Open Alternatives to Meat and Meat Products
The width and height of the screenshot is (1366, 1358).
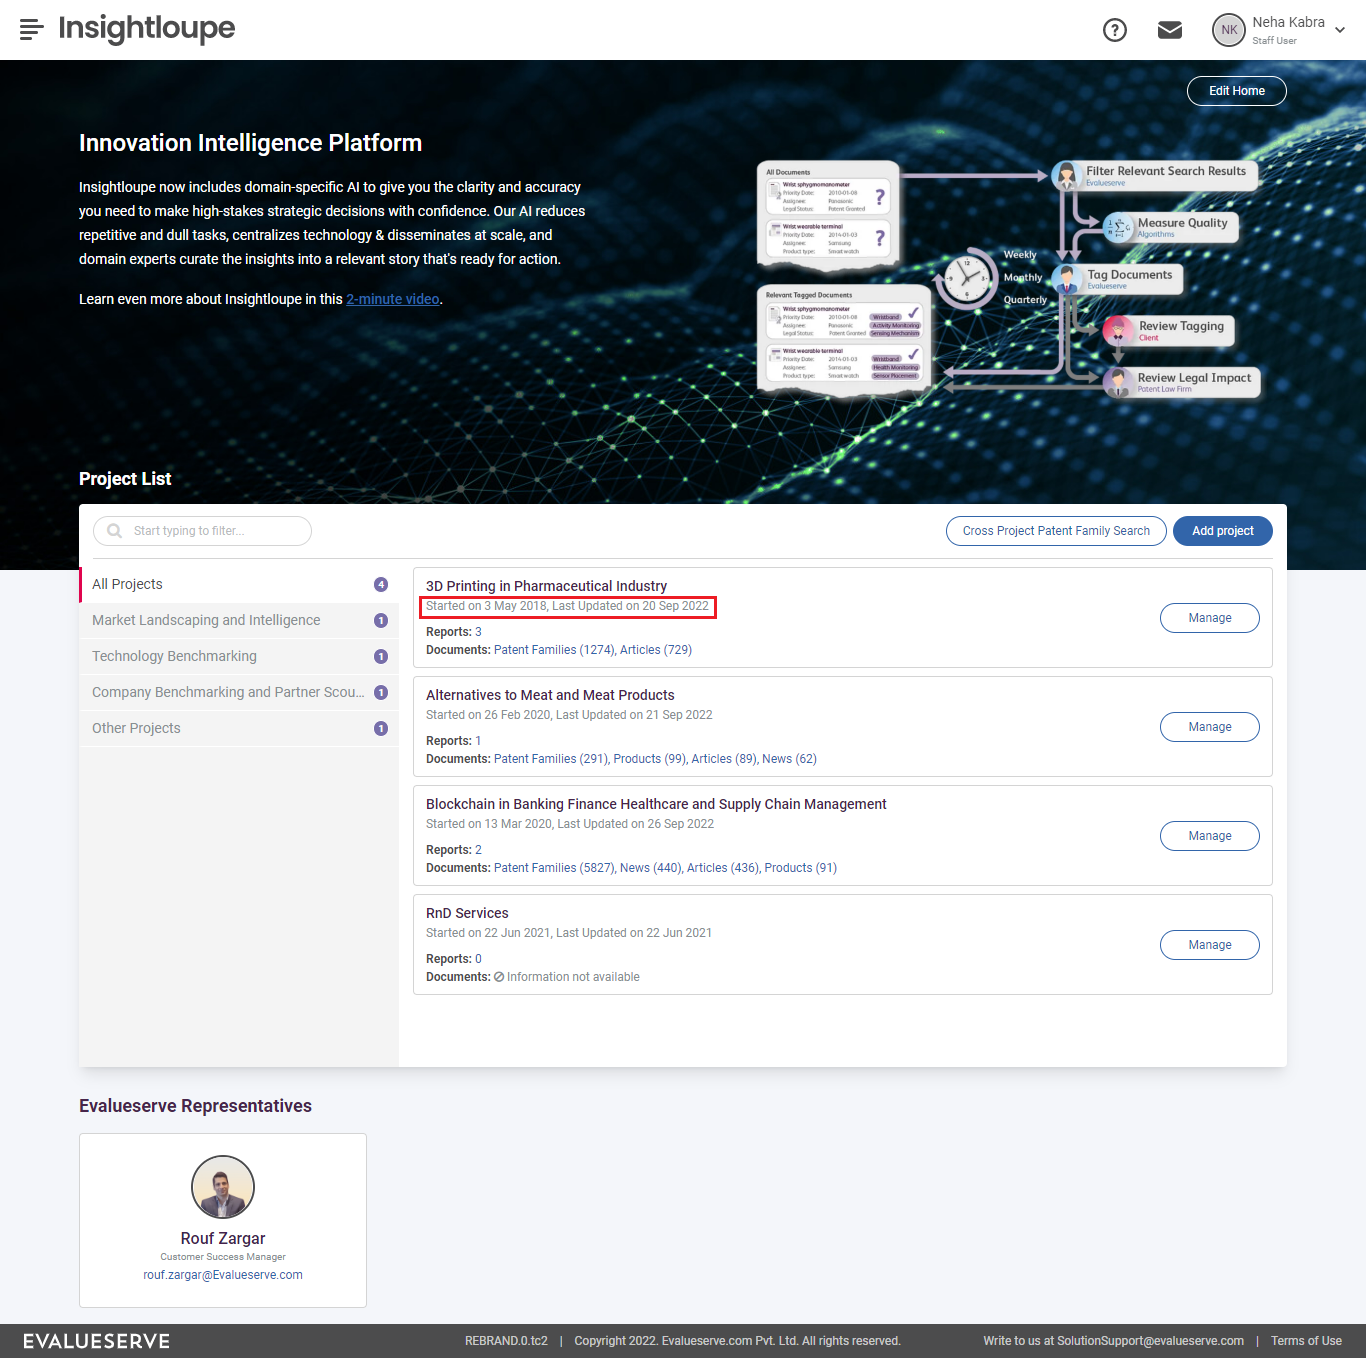[x=550, y=695]
